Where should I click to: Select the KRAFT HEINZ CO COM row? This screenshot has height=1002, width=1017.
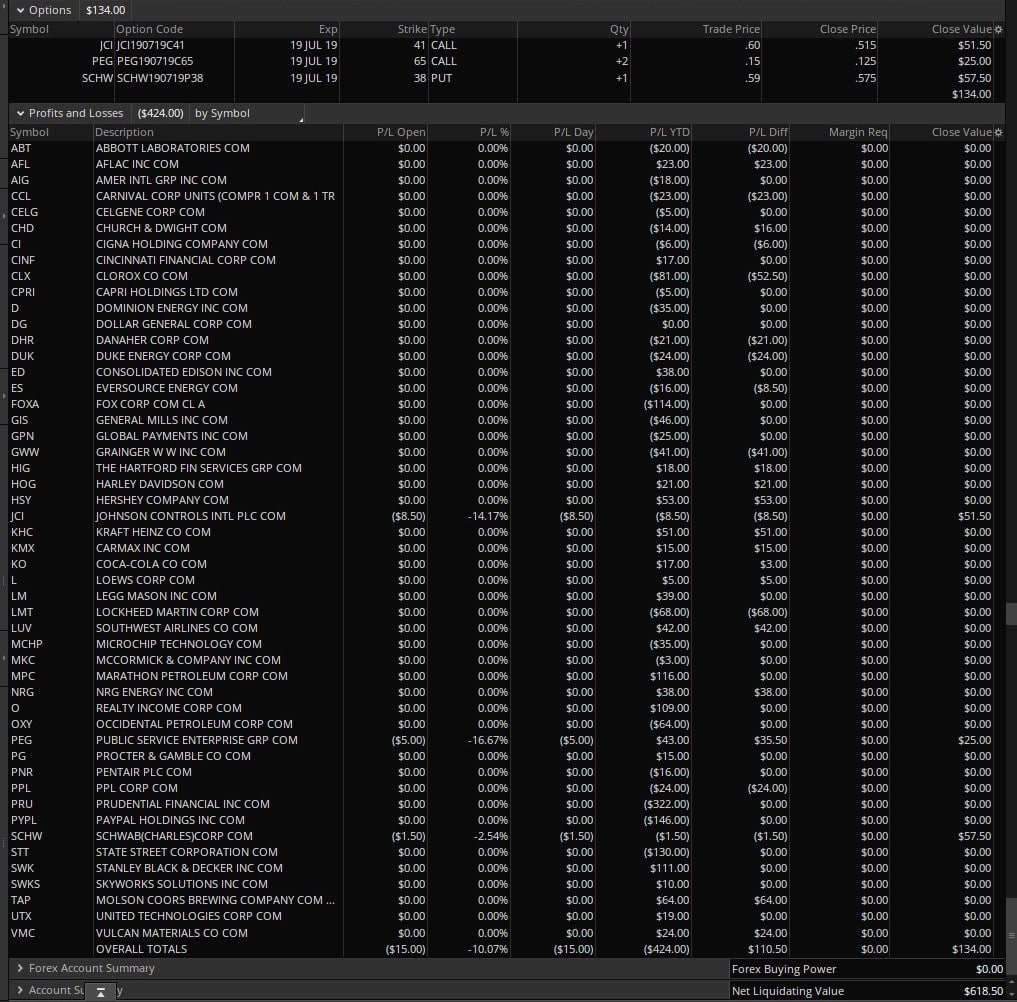501,532
